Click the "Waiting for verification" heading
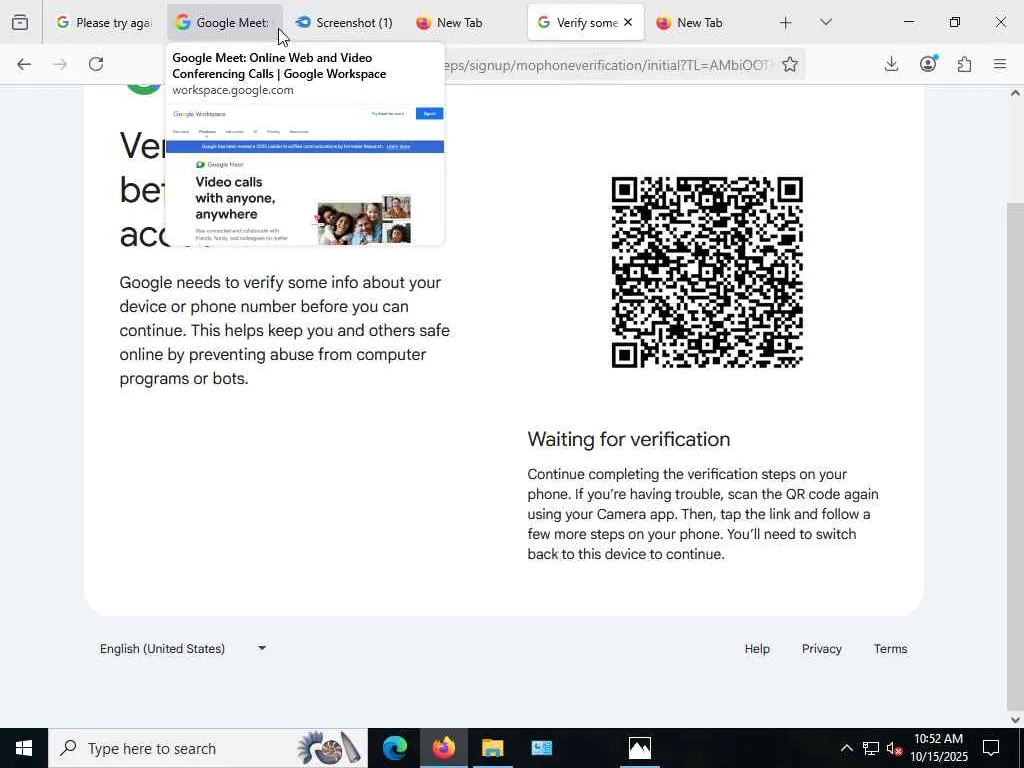Screen dimensions: 1024x768 tap(628, 439)
